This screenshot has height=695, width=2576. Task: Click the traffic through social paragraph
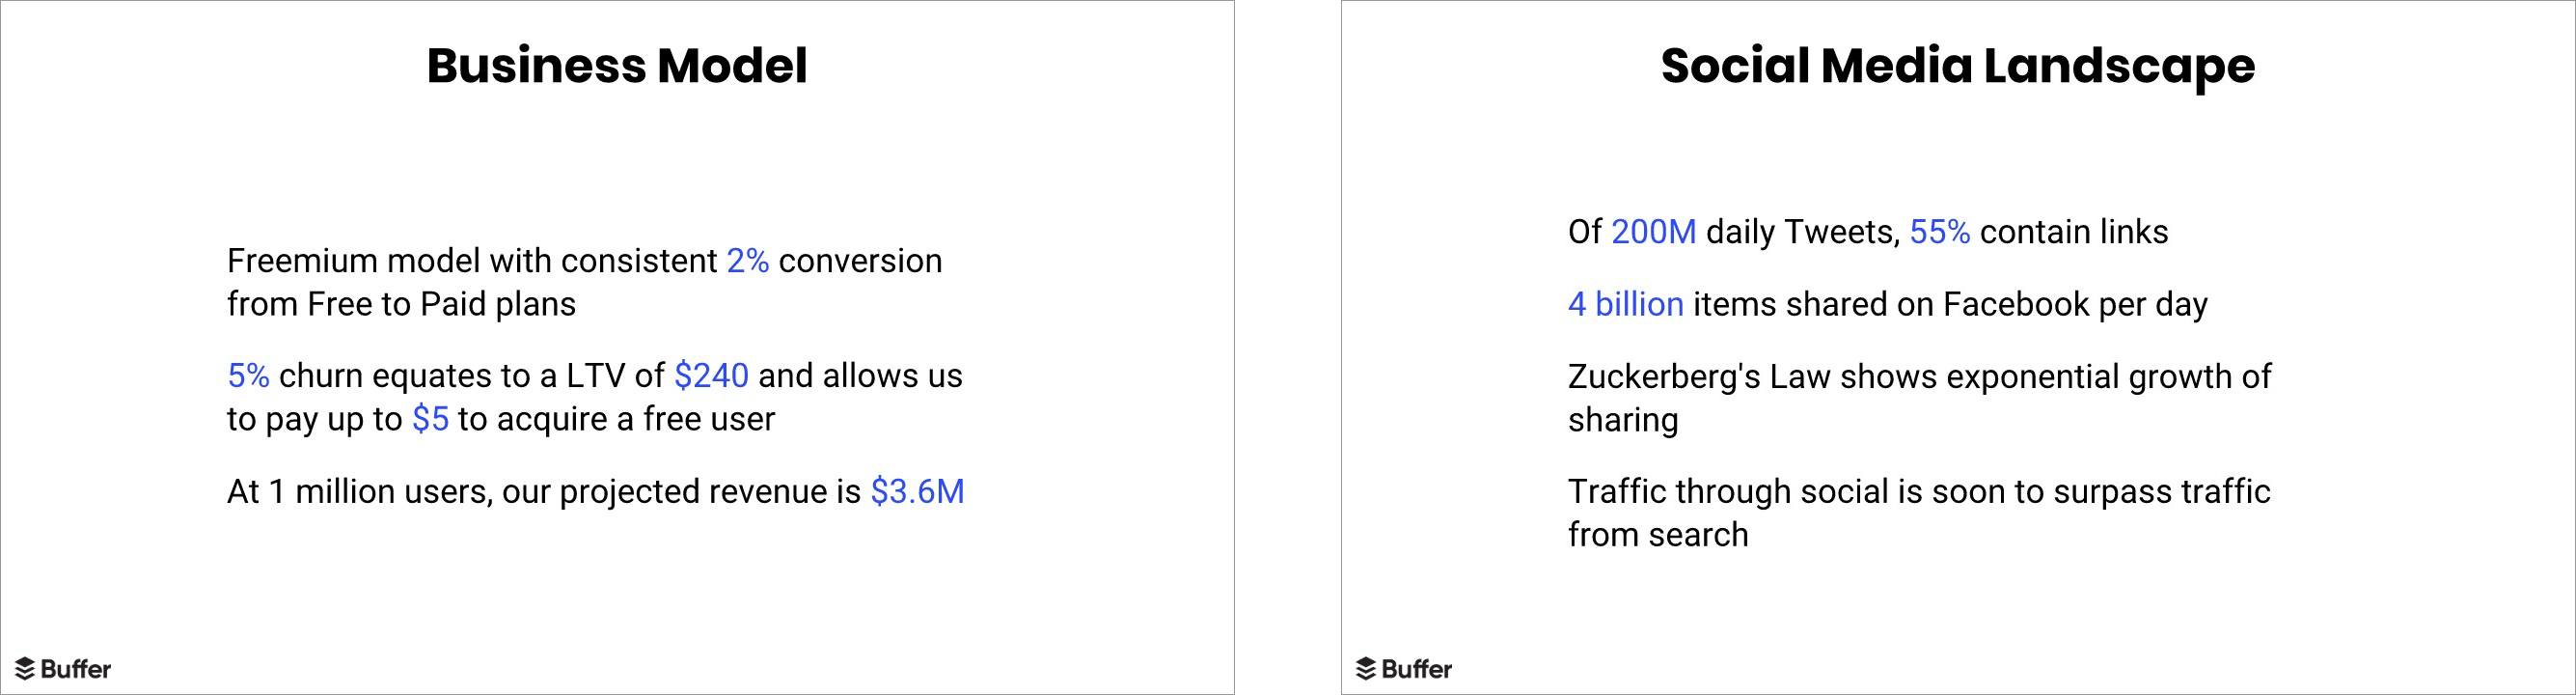[1919, 513]
